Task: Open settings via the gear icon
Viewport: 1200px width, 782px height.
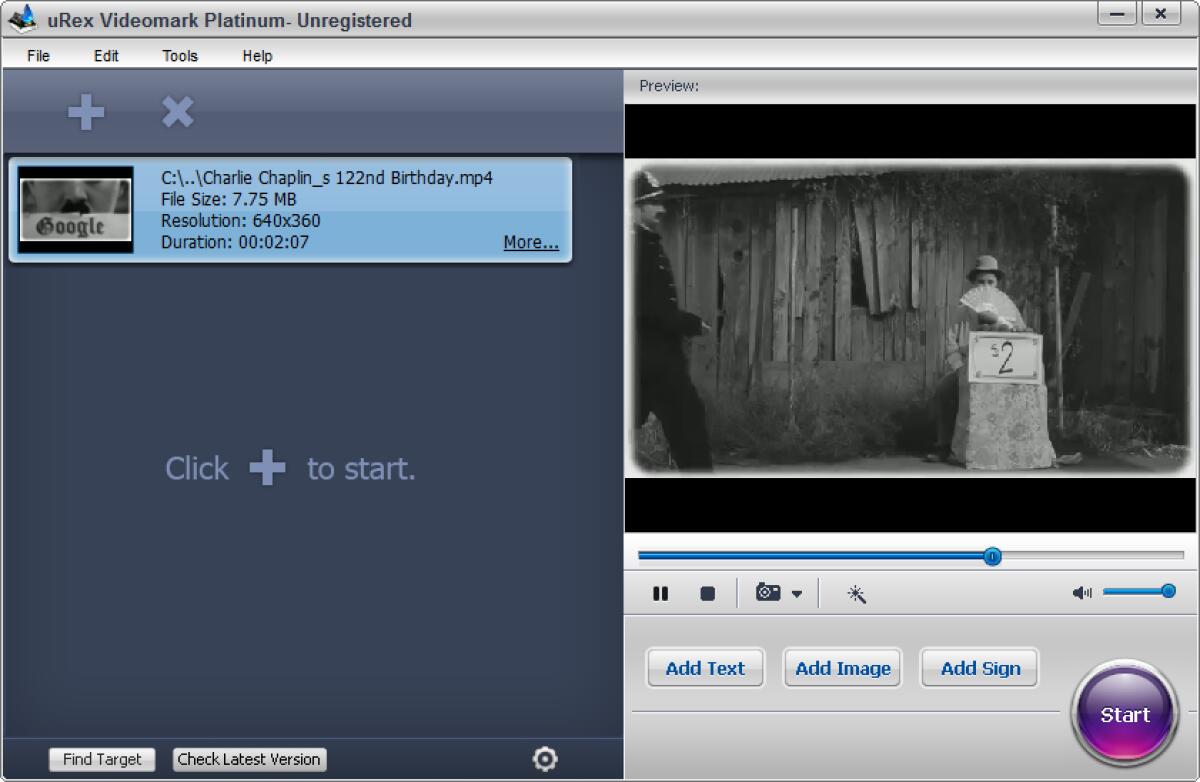Action: click(x=545, y=760)
